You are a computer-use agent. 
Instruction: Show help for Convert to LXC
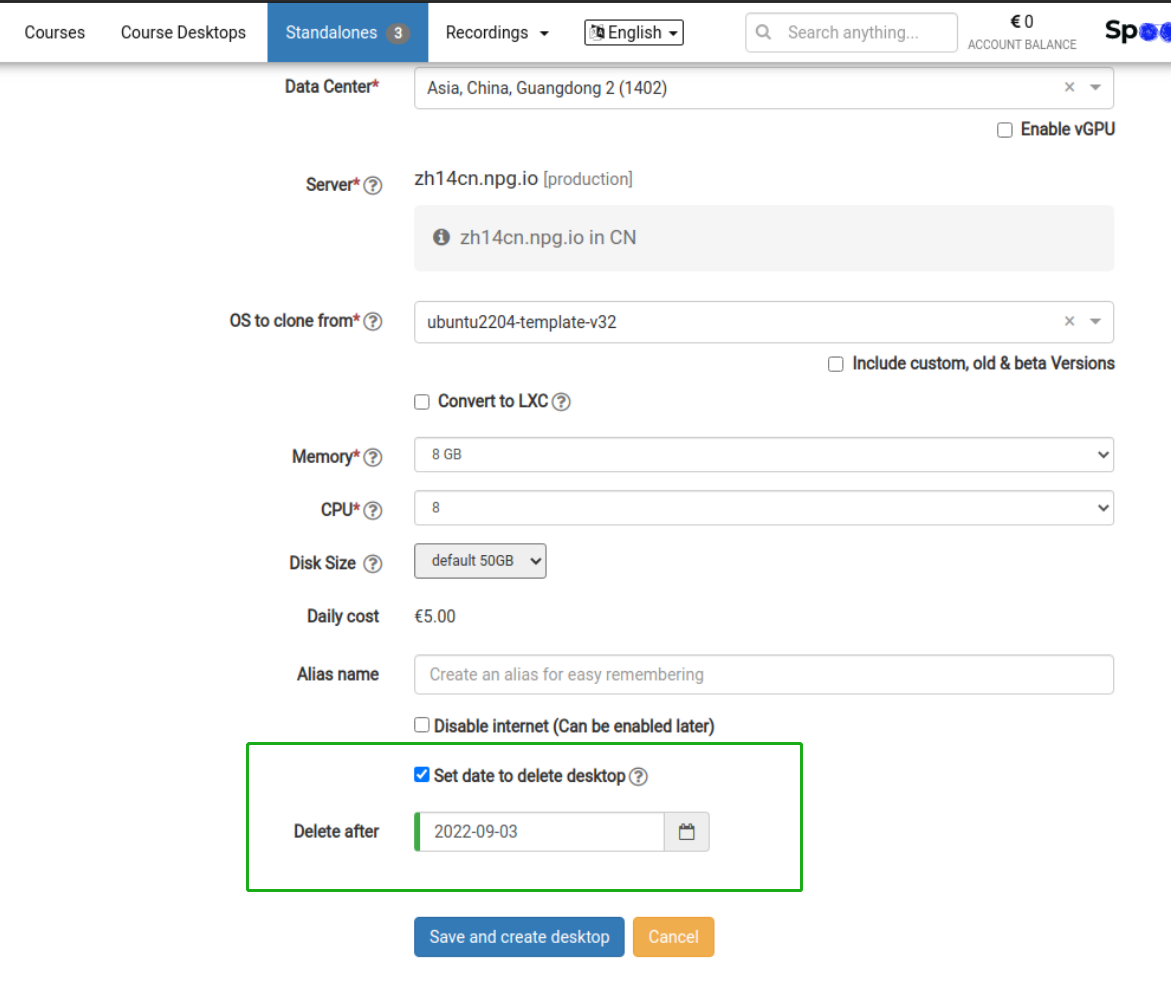point(561,402)
